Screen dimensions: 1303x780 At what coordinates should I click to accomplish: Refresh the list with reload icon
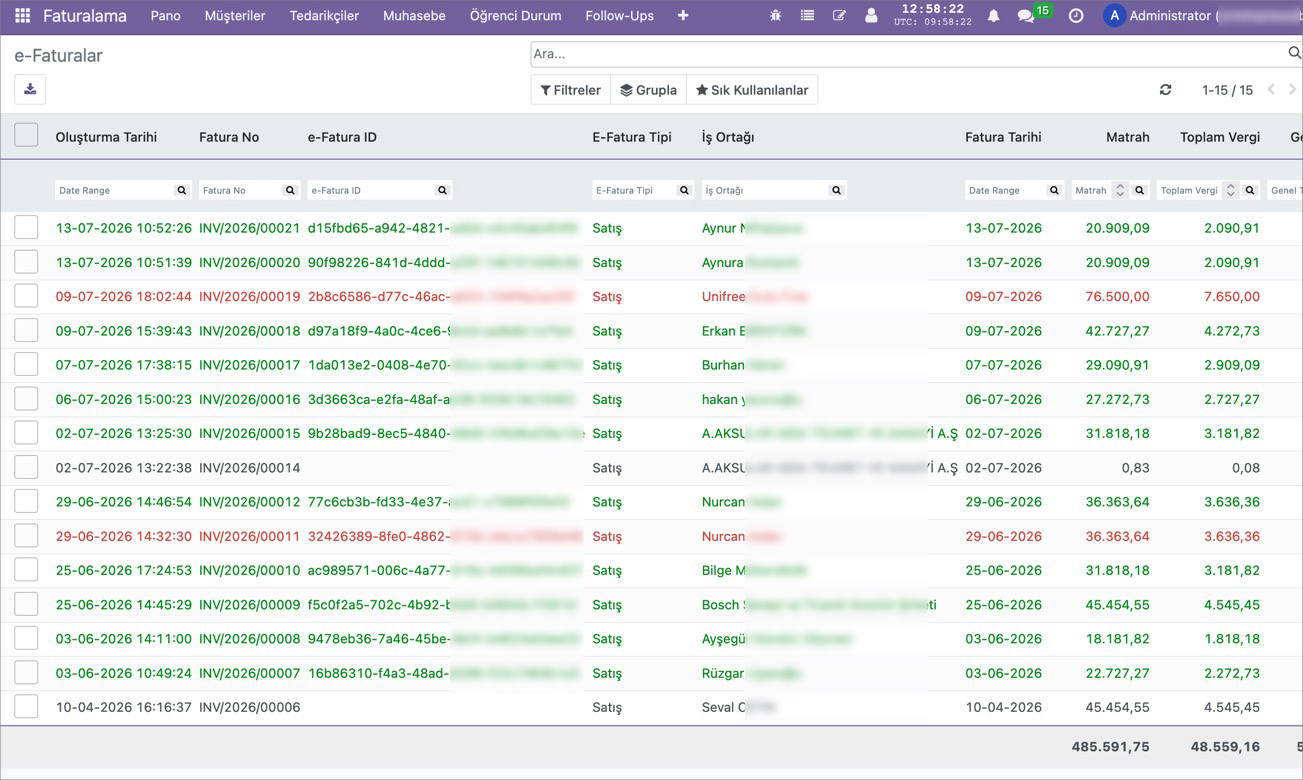coord(1165,90)
